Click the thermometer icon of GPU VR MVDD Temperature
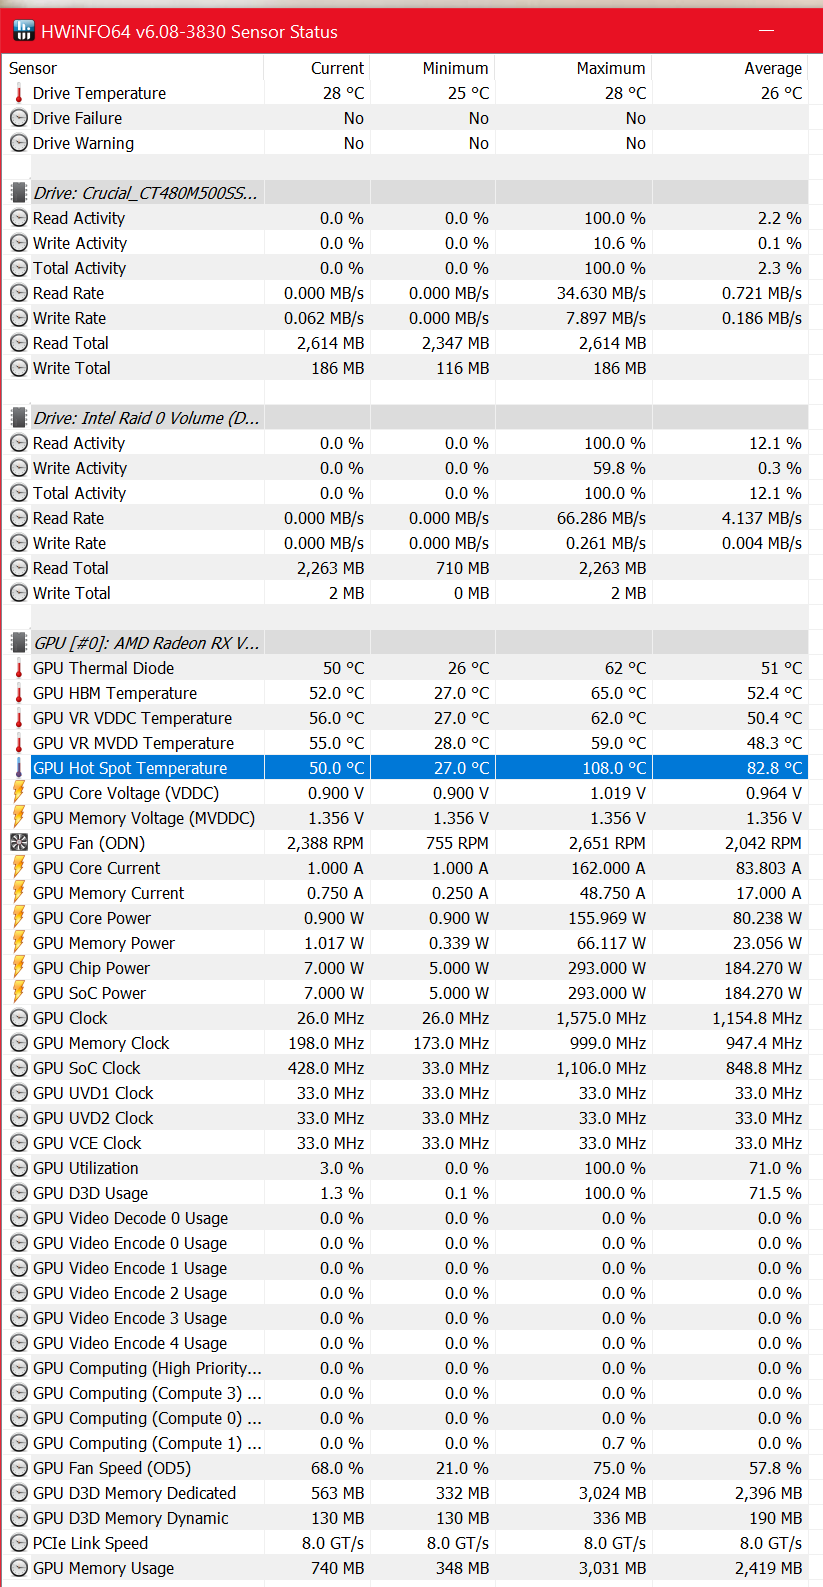 coord(19,743)
